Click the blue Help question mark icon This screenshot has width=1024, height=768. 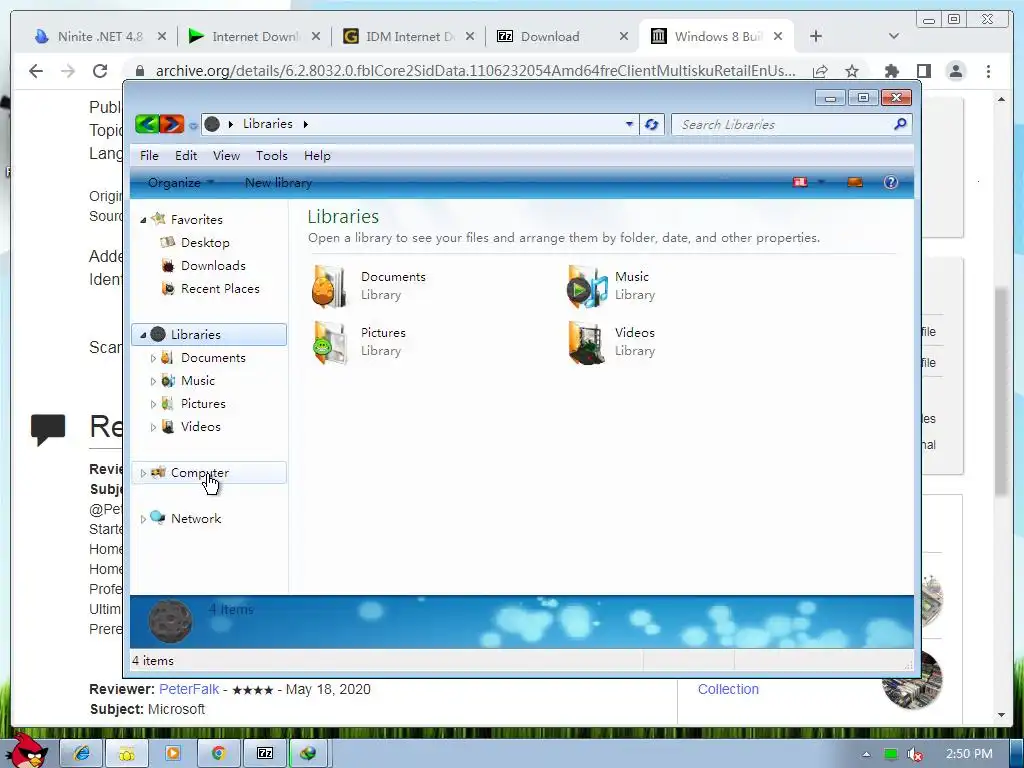891,182
